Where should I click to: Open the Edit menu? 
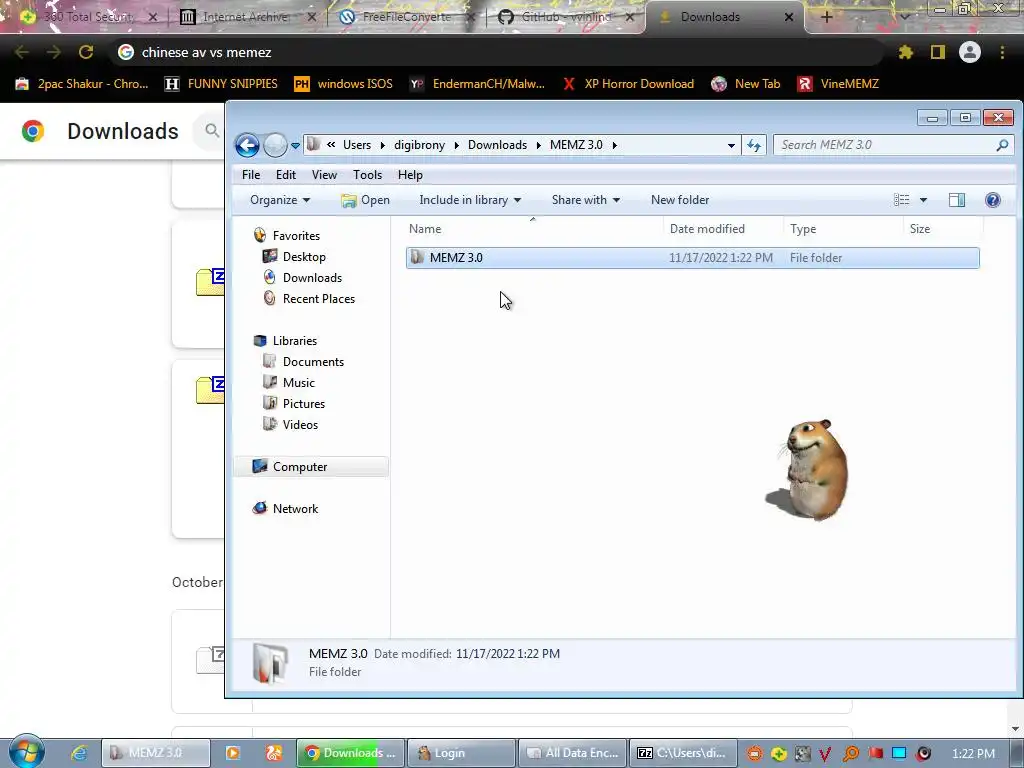click(285, 175)
